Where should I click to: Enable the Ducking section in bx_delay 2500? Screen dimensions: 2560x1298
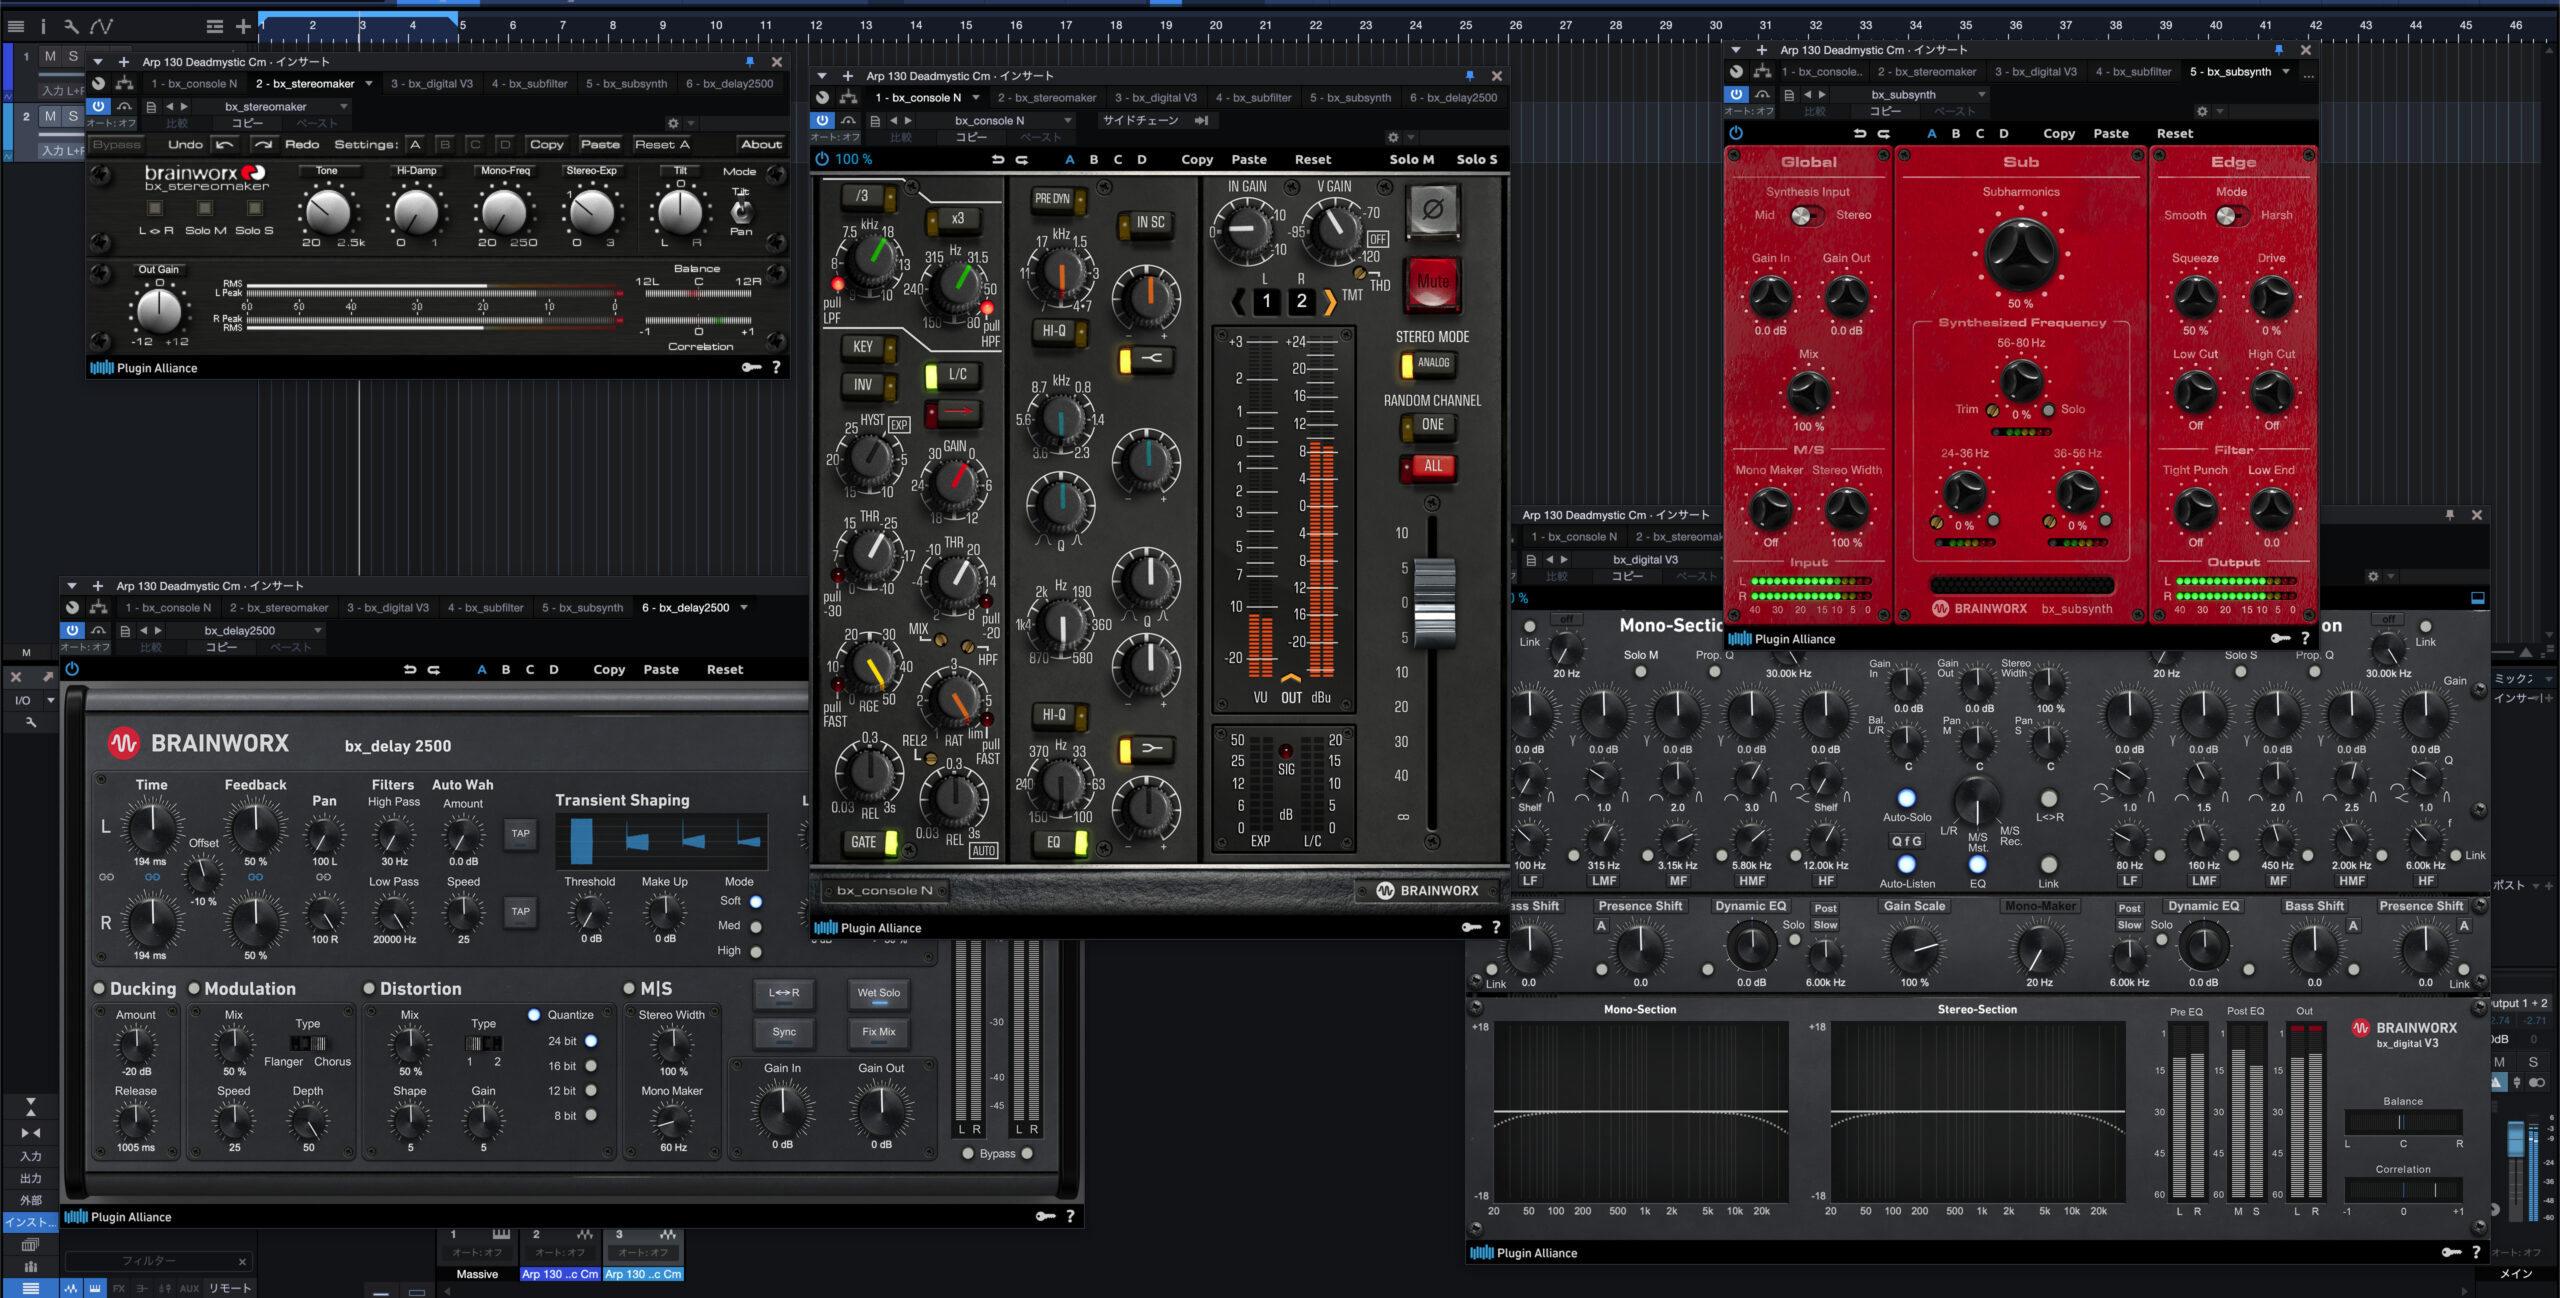click(x=99, y=988)
